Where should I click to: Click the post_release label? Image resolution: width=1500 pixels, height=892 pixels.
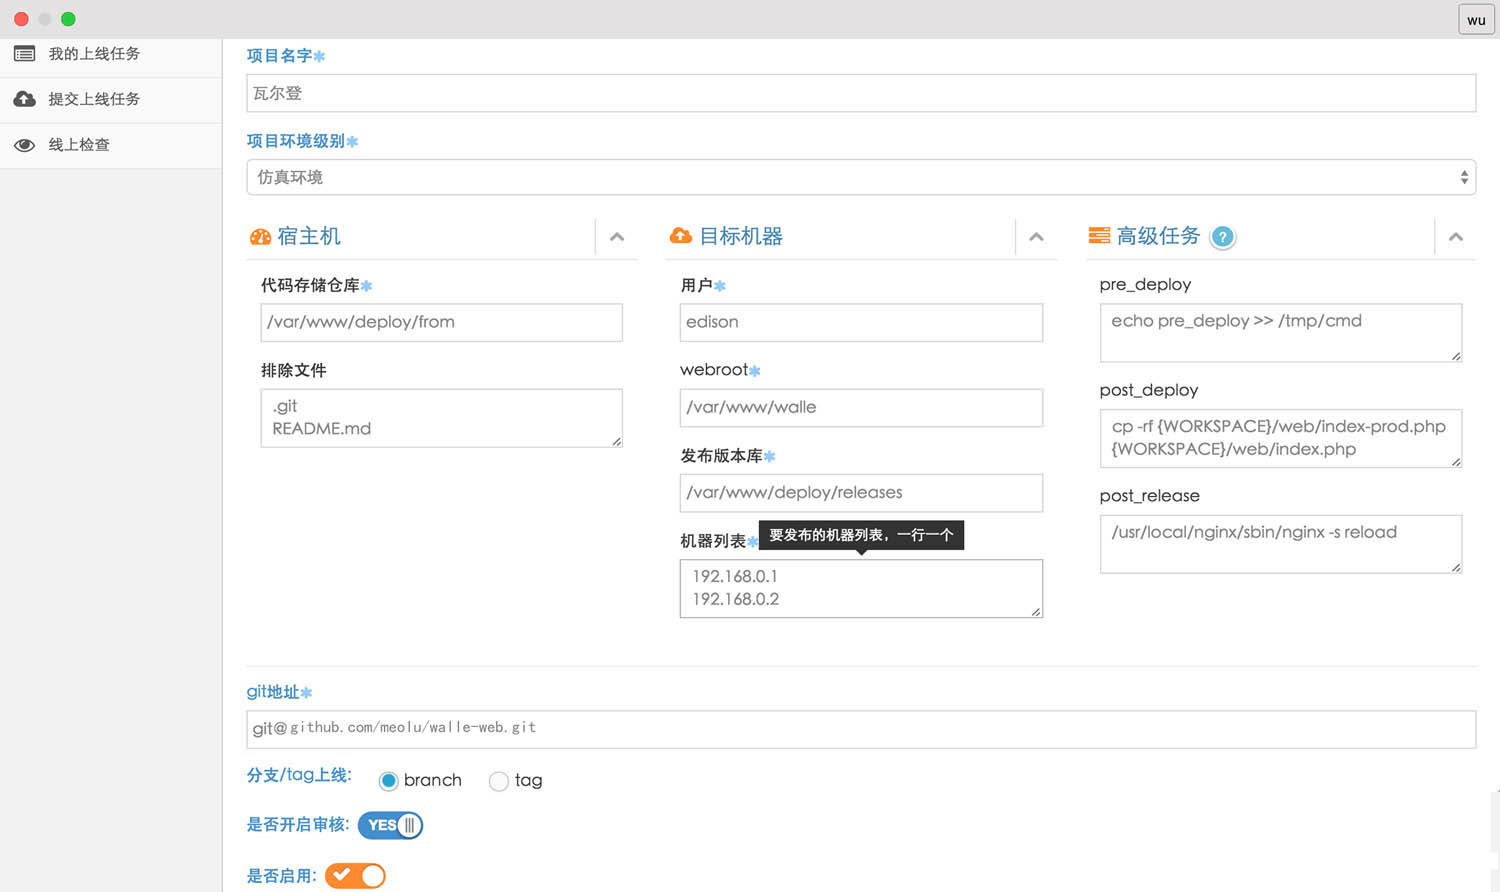point(1149,496)
